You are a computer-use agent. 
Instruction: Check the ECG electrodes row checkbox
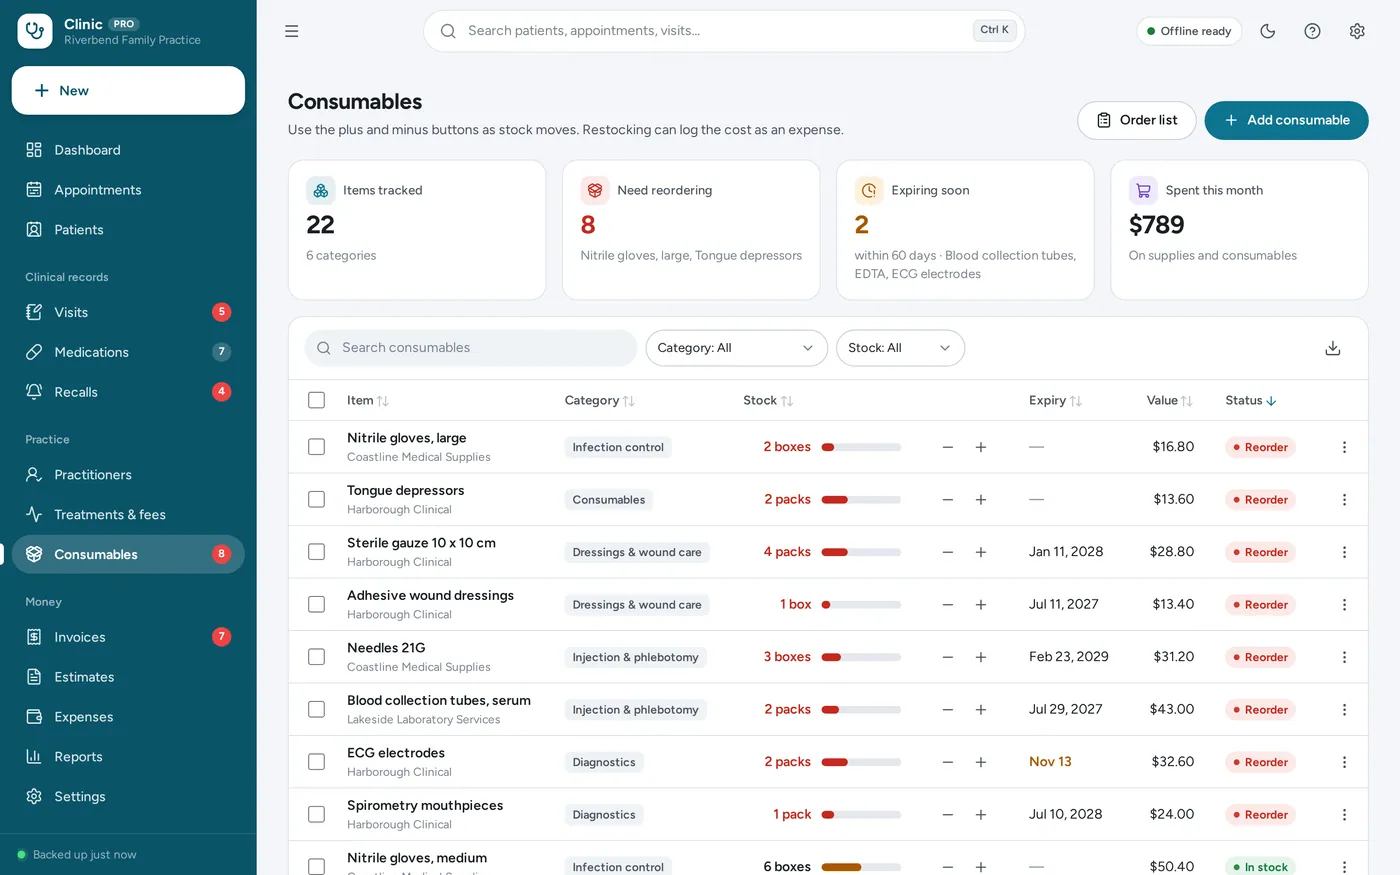click(317, 762)
